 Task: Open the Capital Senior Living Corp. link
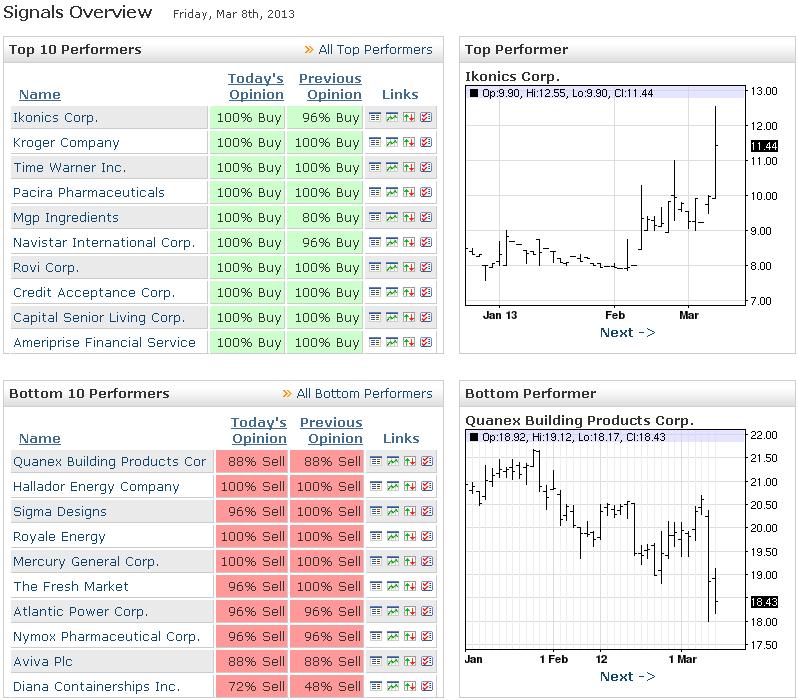point(99,317)
